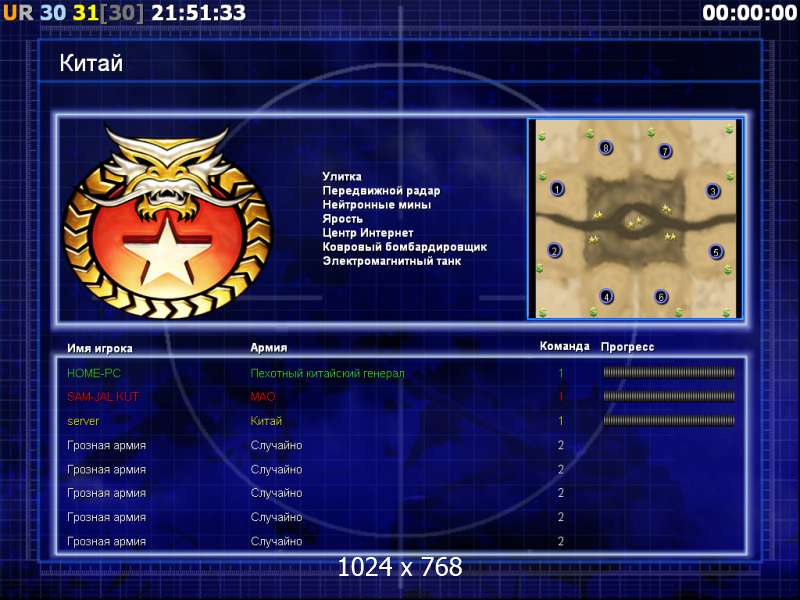Select start position 5 on the map
This screenshot has width=800, height=600.
716,252
